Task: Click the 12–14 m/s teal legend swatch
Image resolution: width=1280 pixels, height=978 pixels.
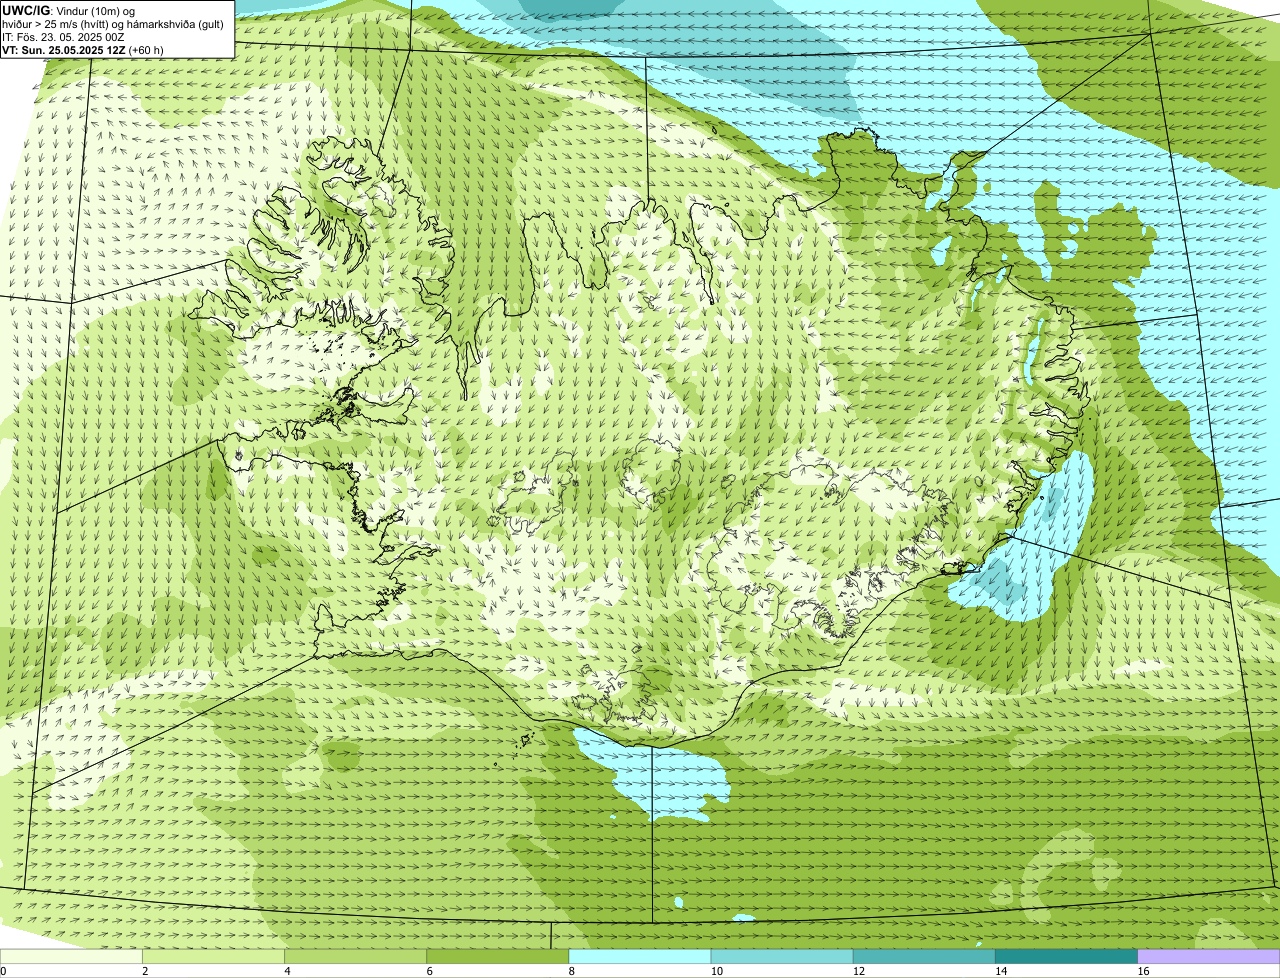Action: coord(924,957)
